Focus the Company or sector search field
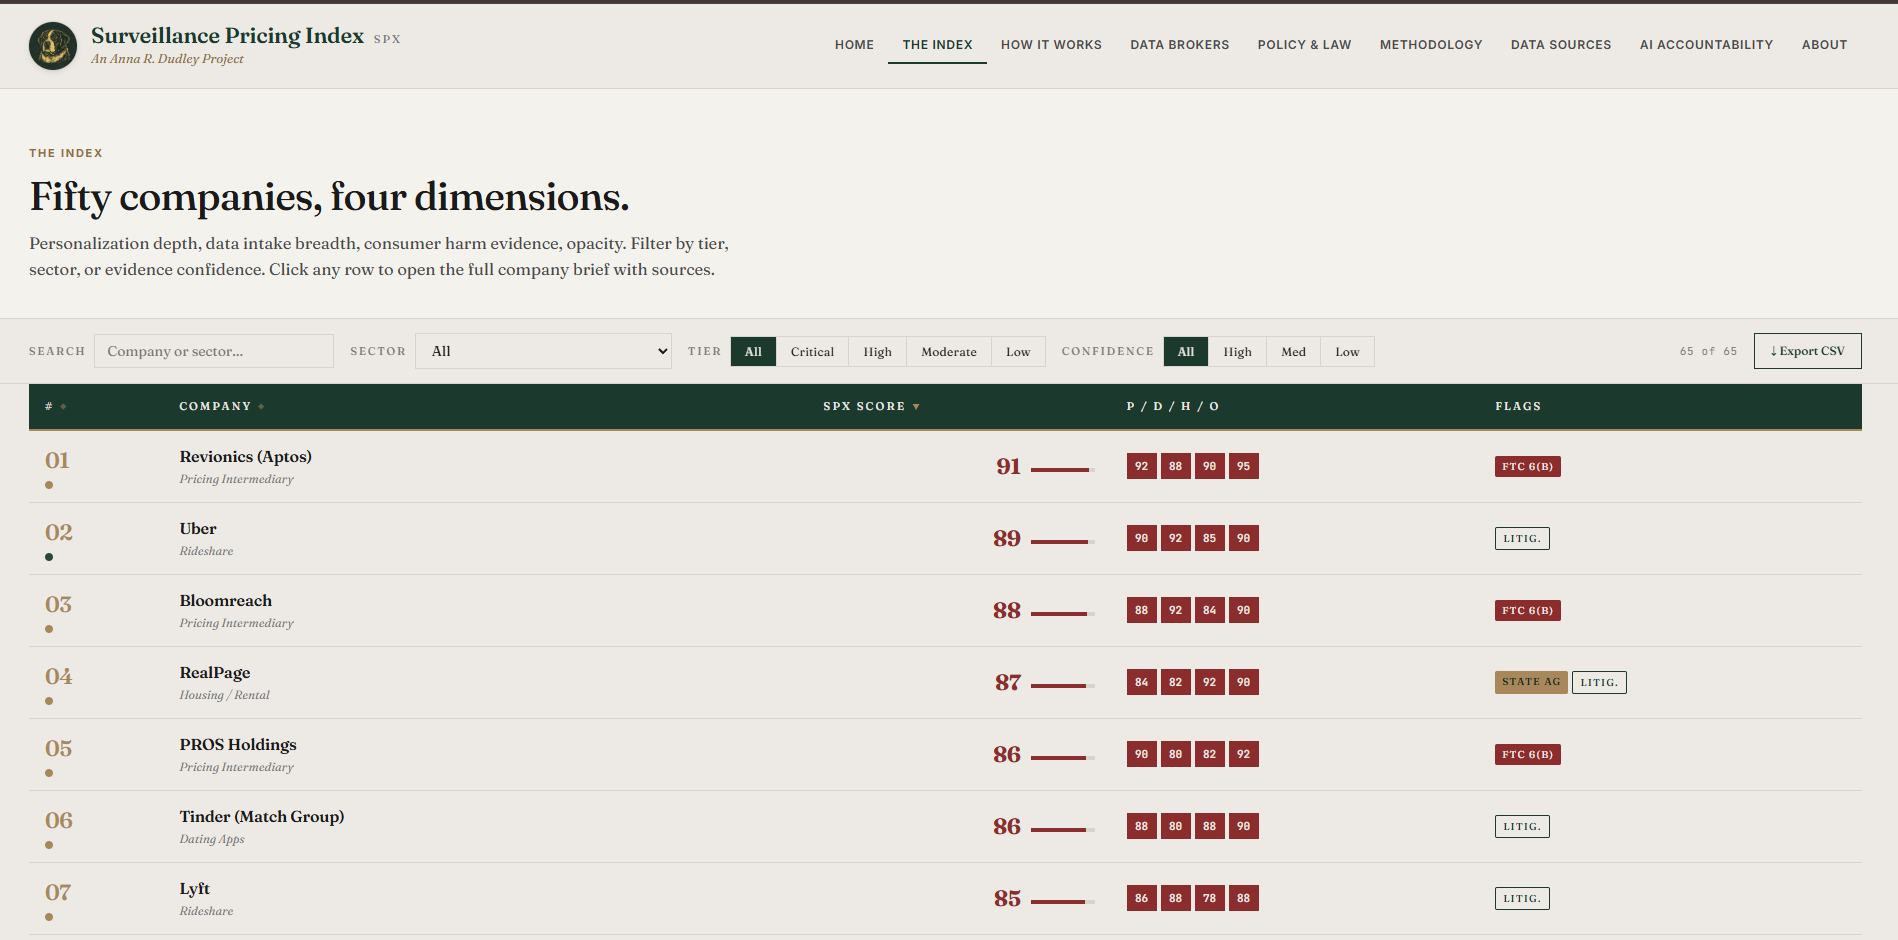 (214, 351)
